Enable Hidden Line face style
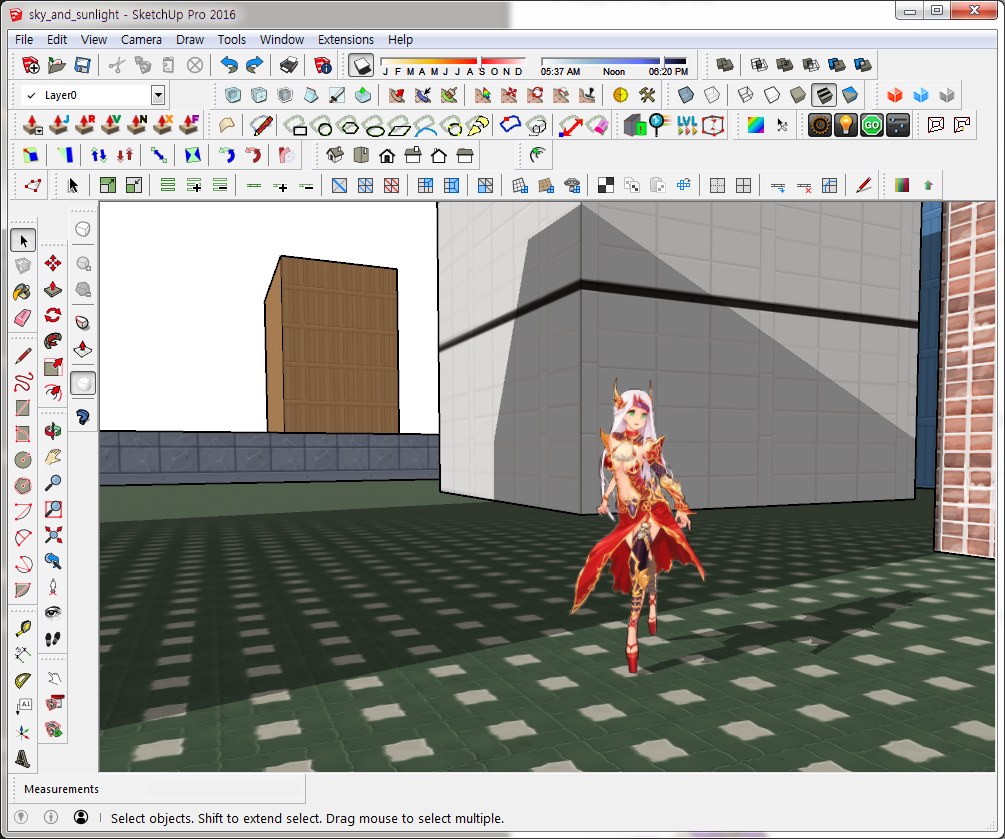This screenshot has height=839, width=1005. point(772,96)
